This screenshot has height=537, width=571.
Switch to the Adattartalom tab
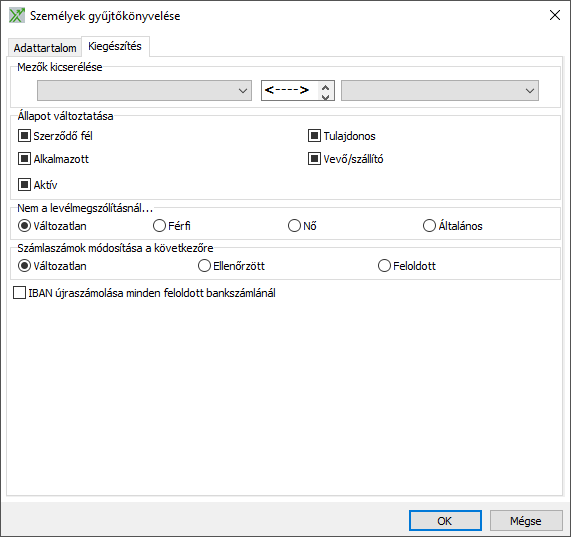45,48
